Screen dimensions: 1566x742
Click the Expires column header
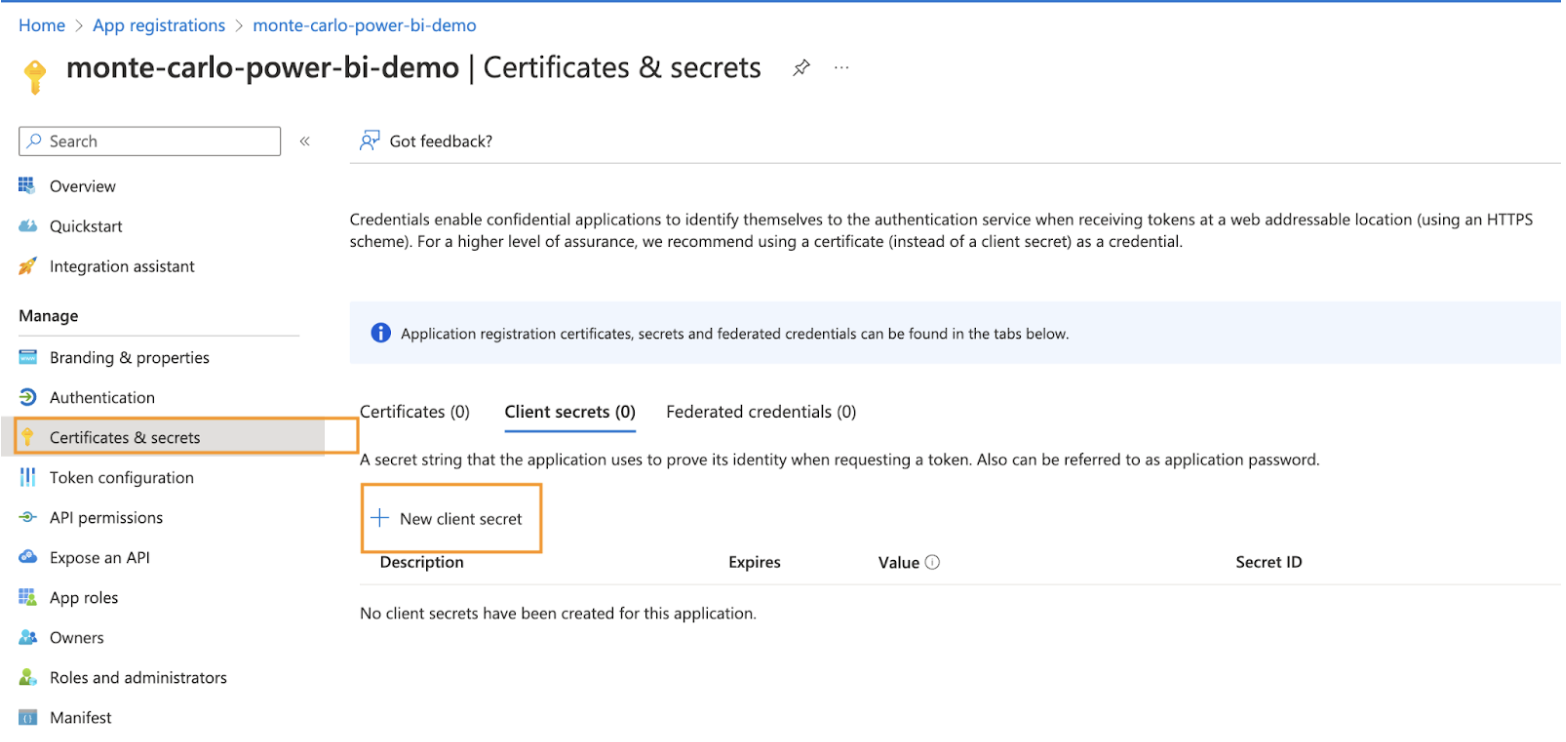754,562
